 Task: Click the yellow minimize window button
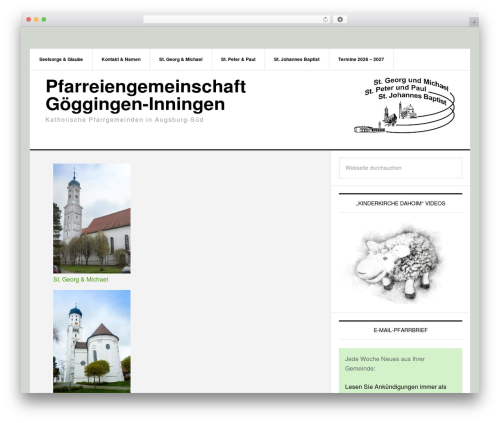coord(36,20)
